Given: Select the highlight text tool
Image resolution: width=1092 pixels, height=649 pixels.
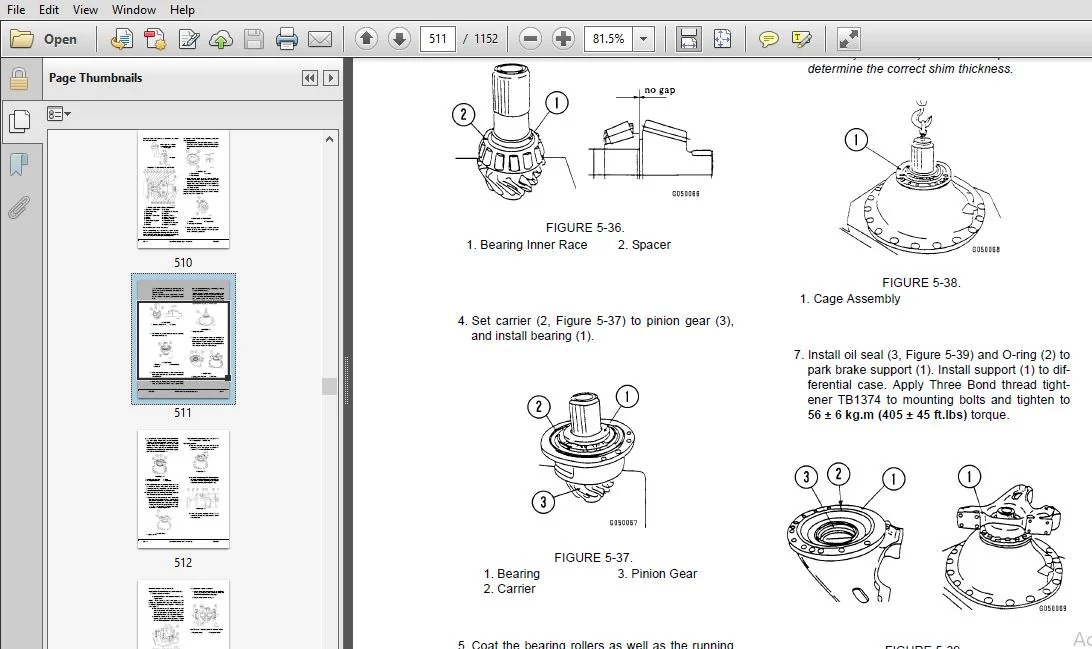Looking at the screenshot, I should (x=802, y=39).
